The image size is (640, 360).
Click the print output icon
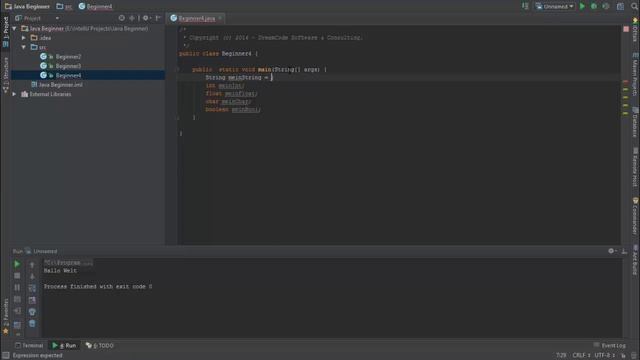point(32,312)
